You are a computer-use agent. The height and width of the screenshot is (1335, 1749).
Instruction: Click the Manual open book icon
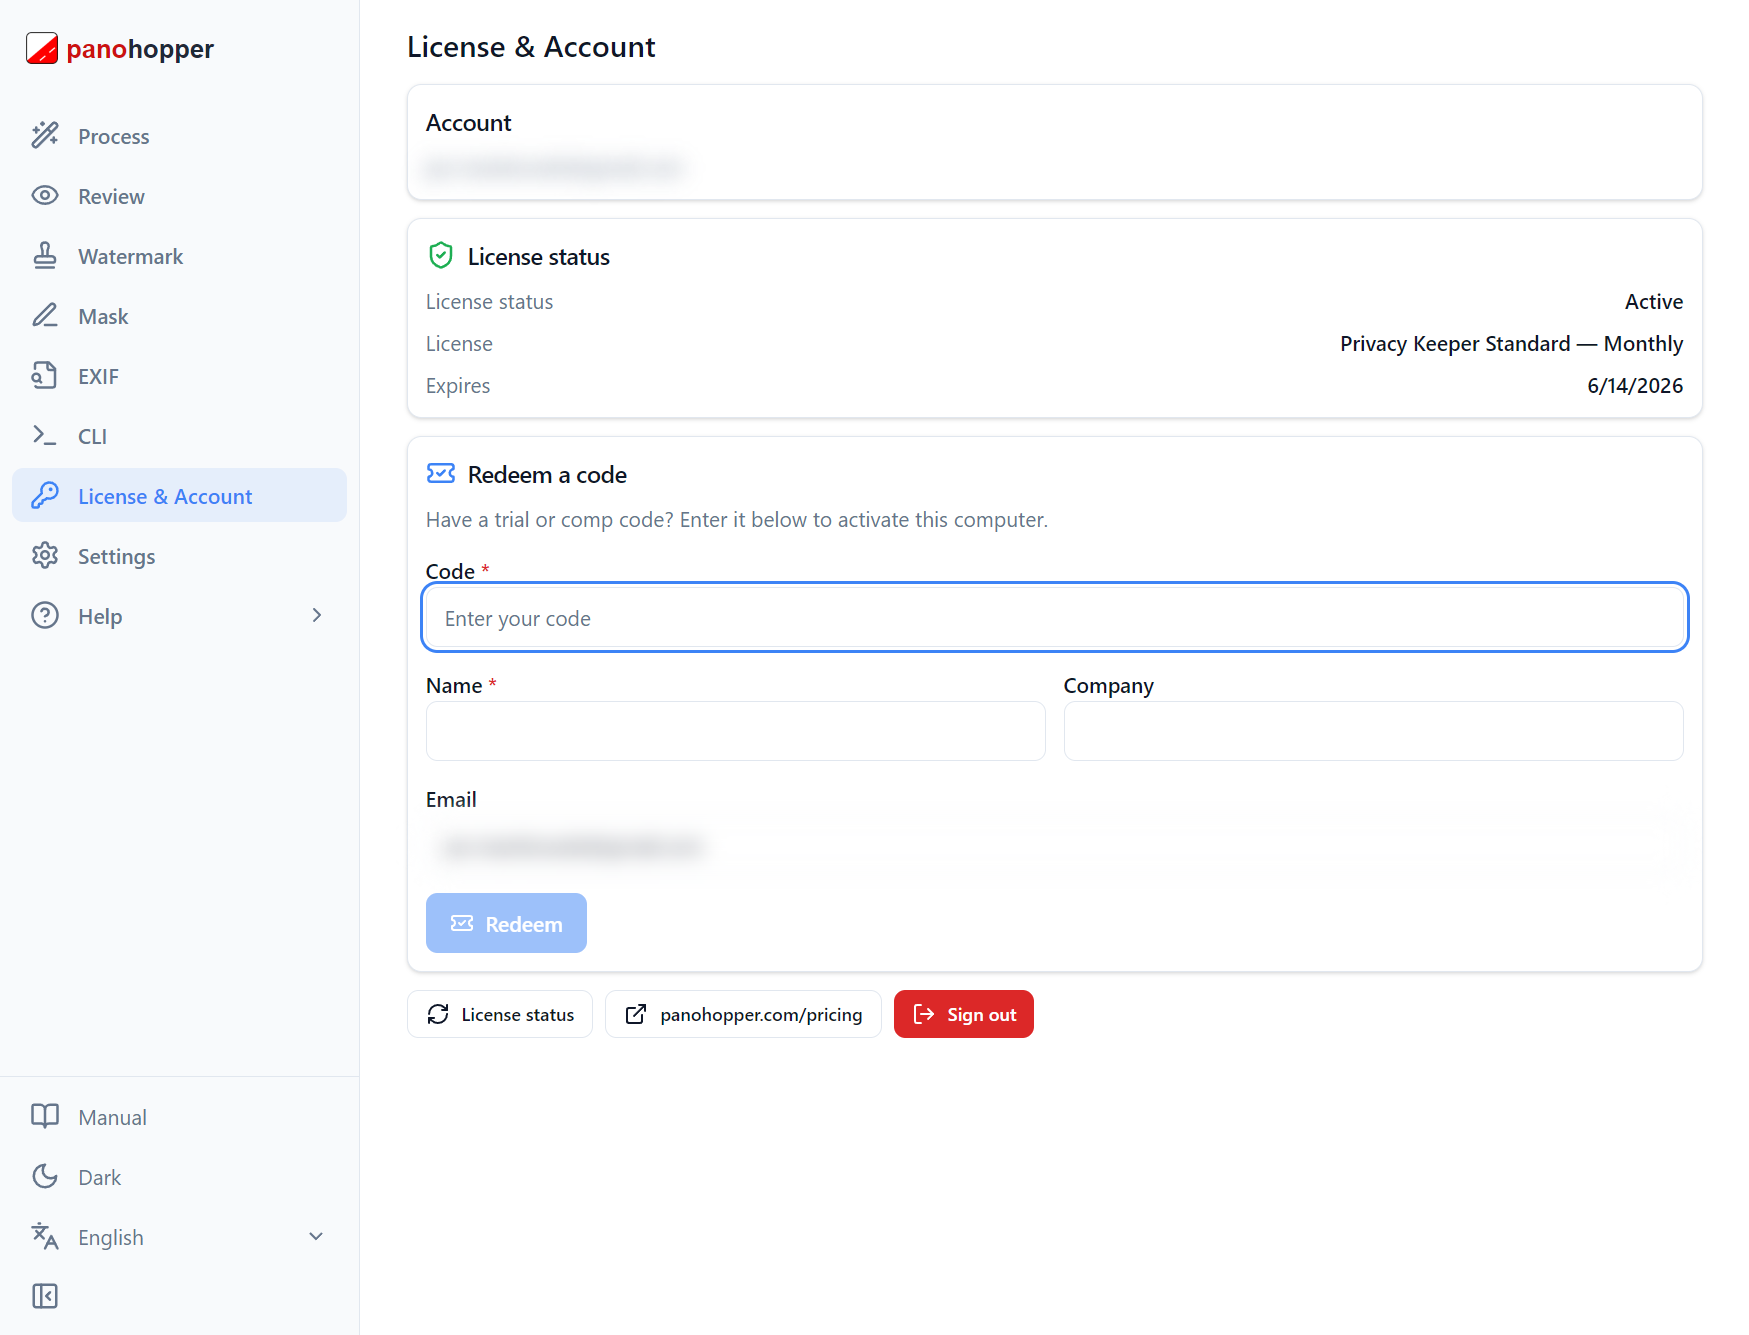45,1116
